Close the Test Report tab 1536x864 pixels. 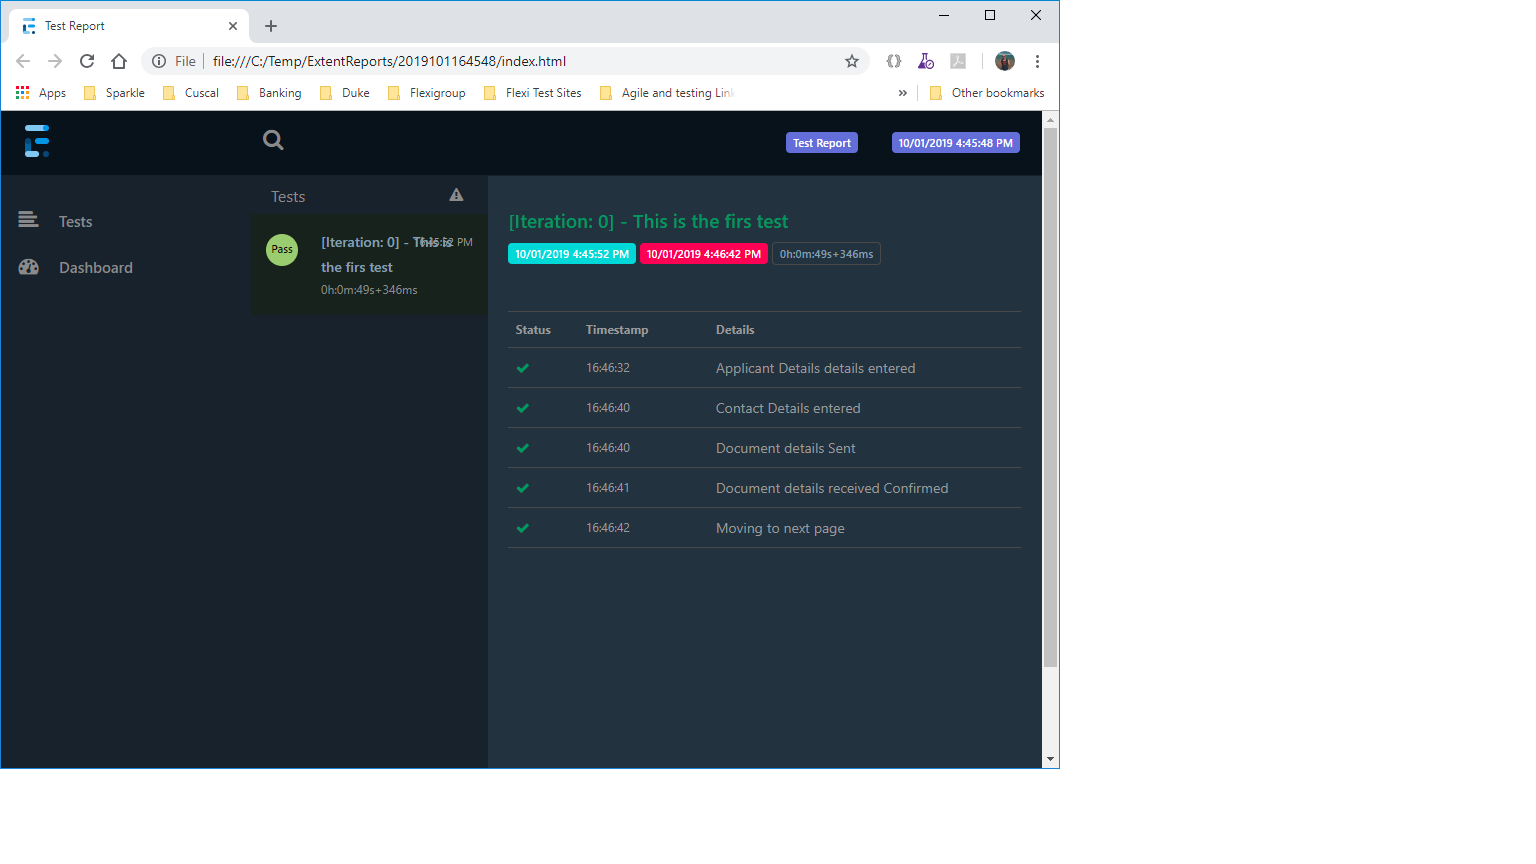pyautogui.click(x=233, y=26)
